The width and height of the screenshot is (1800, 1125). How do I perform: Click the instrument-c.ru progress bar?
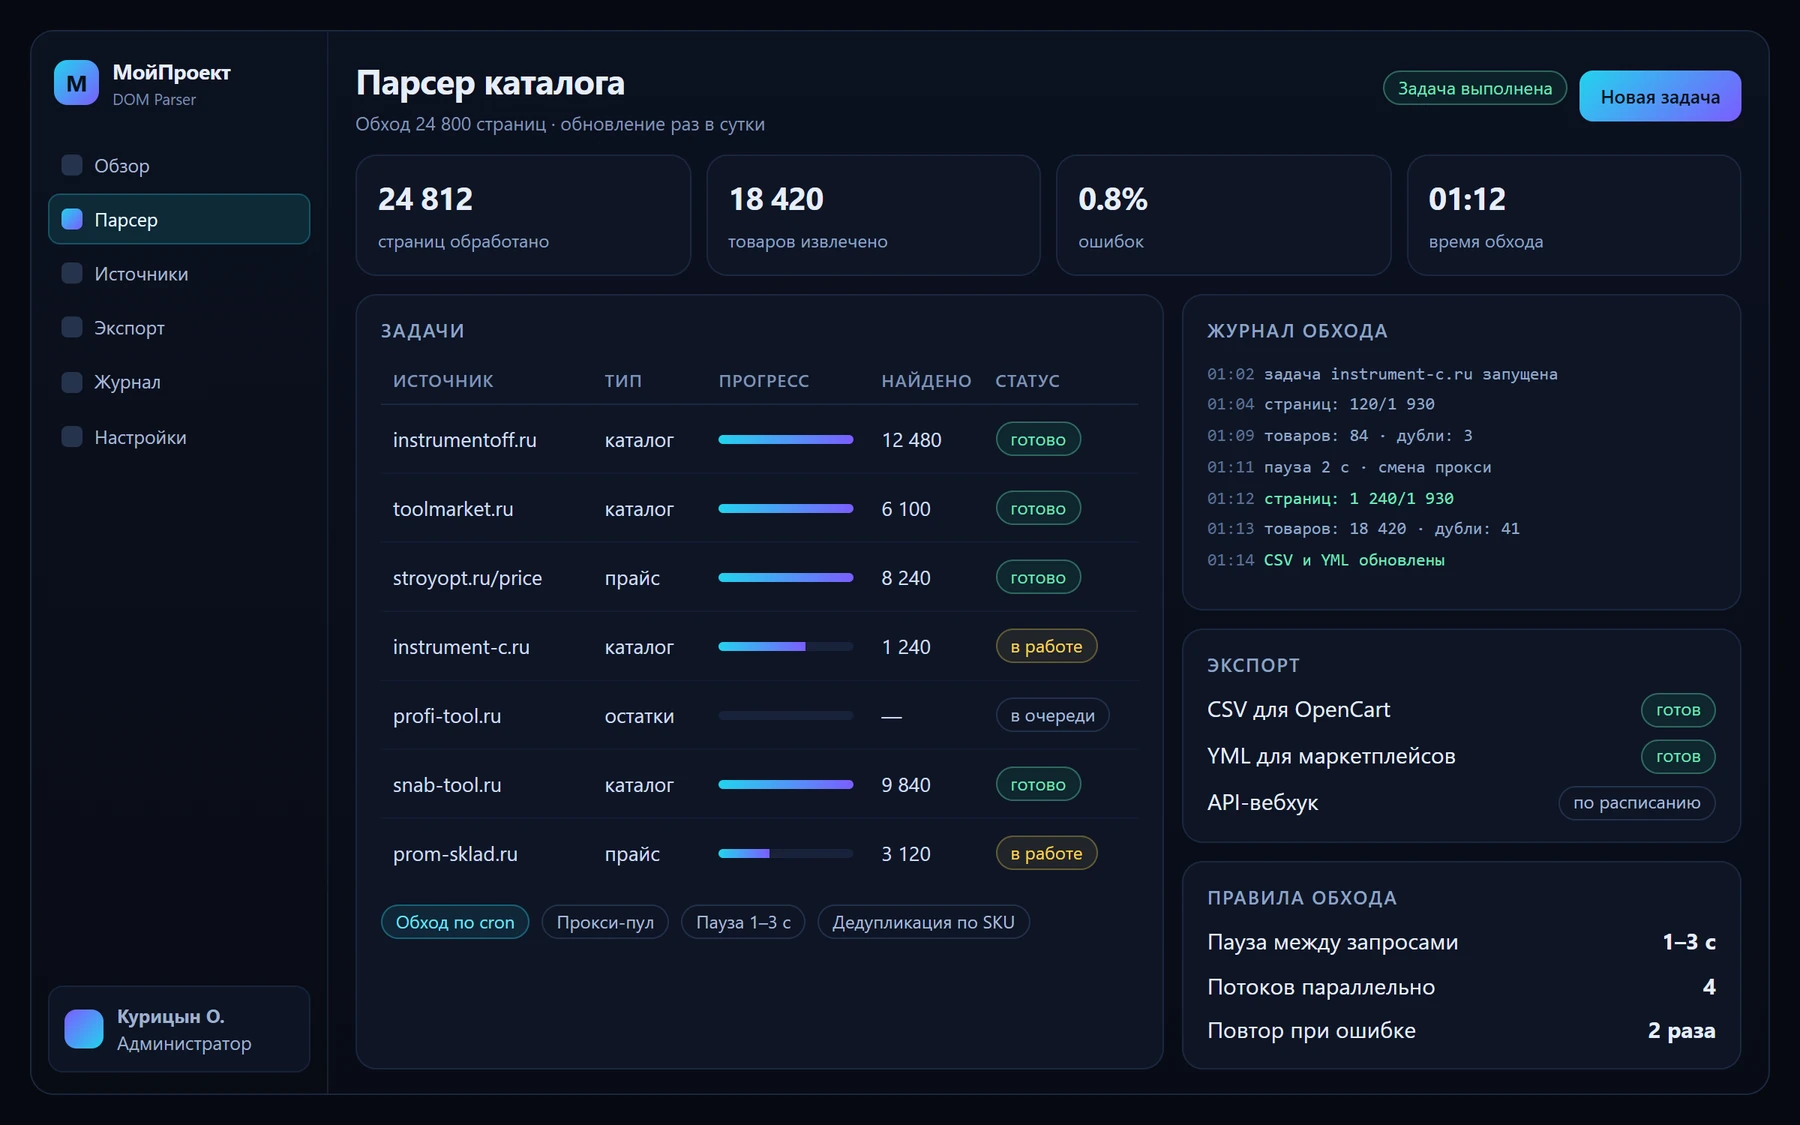786,646
